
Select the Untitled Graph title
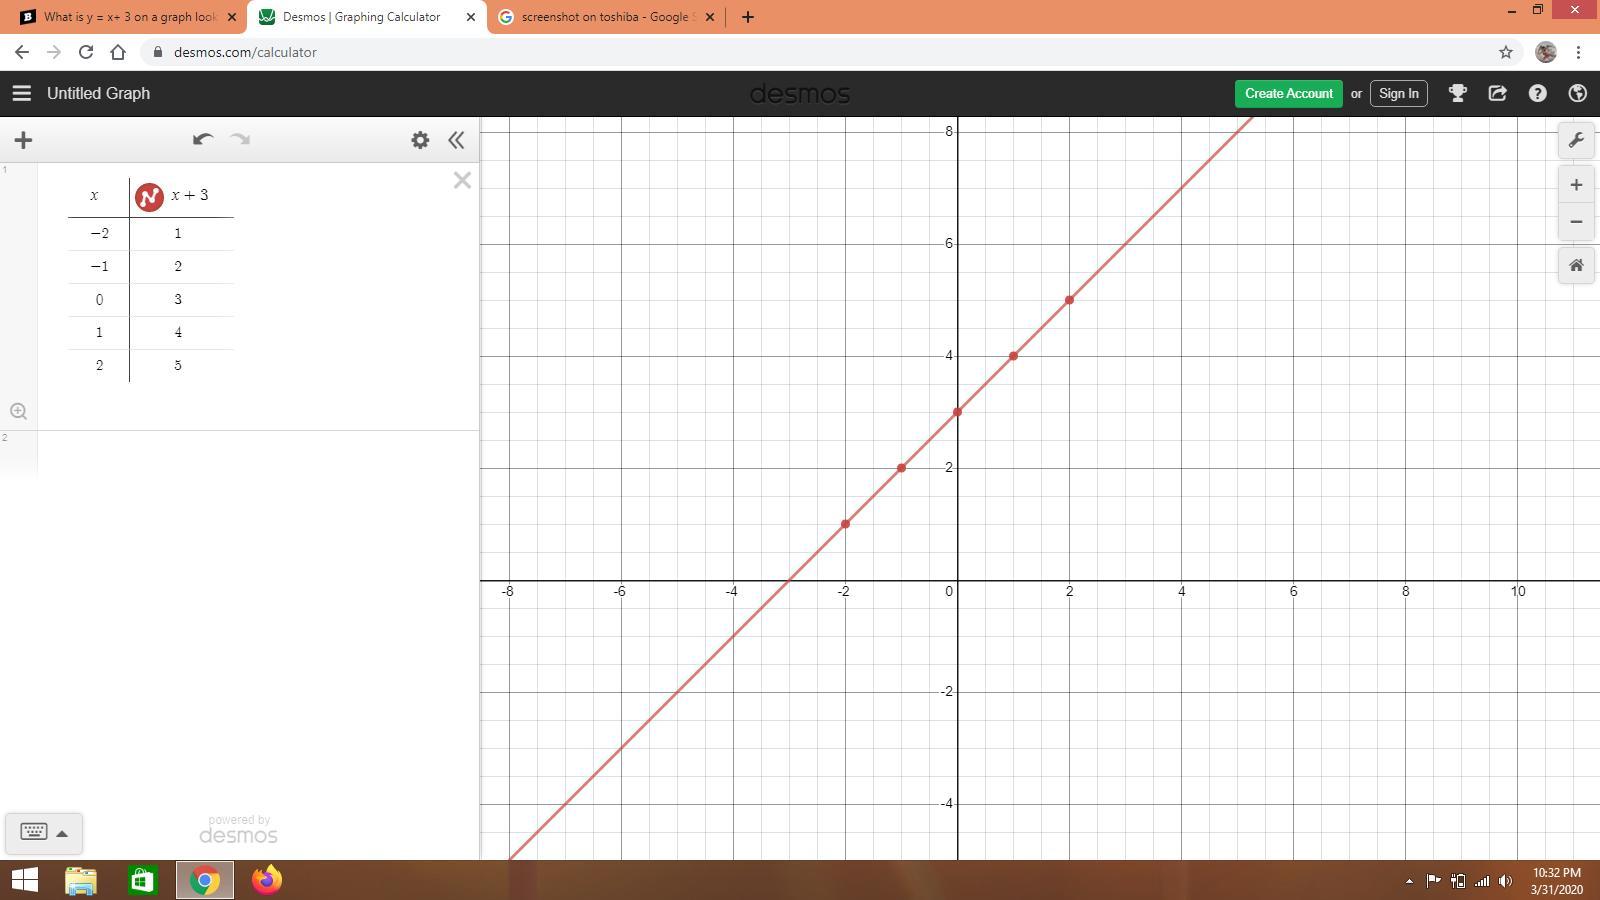[98, 93]
